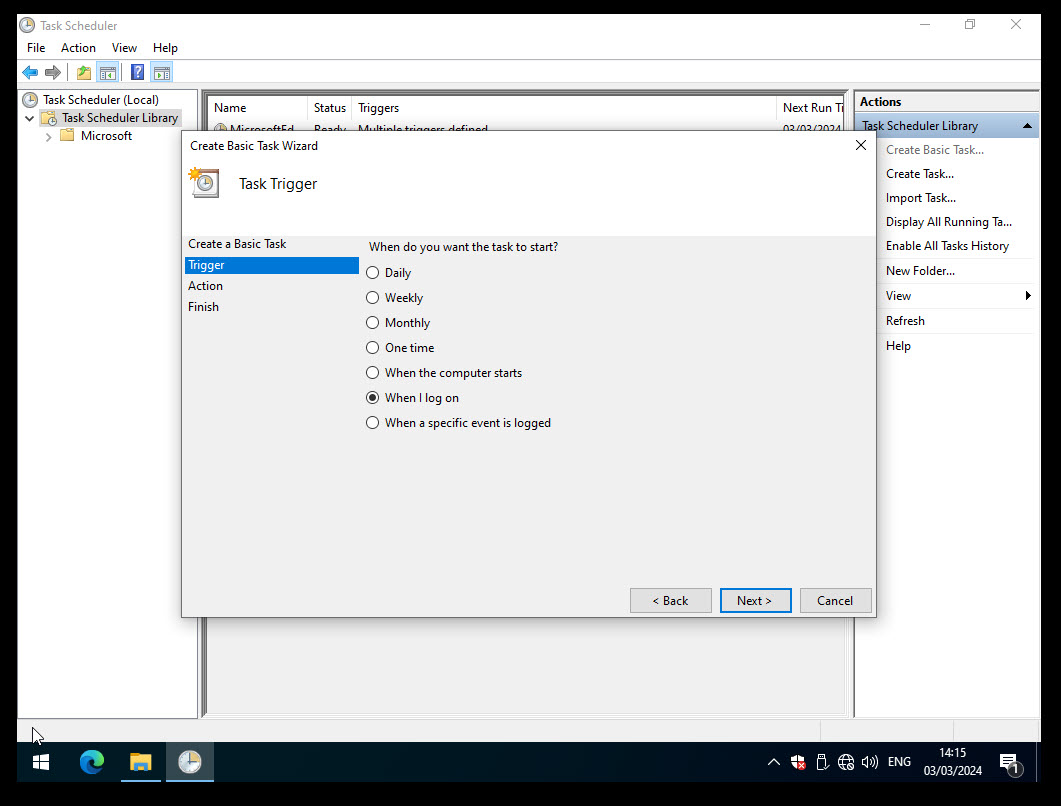This screenshot has height=806, width=1061.
Task: Open the File menu
Action: tap(35, 47)
